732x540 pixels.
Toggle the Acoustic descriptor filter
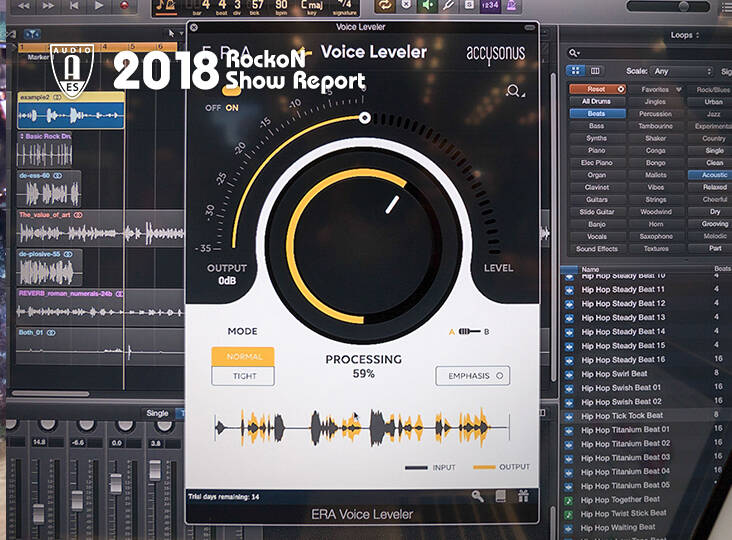[713, 175]
